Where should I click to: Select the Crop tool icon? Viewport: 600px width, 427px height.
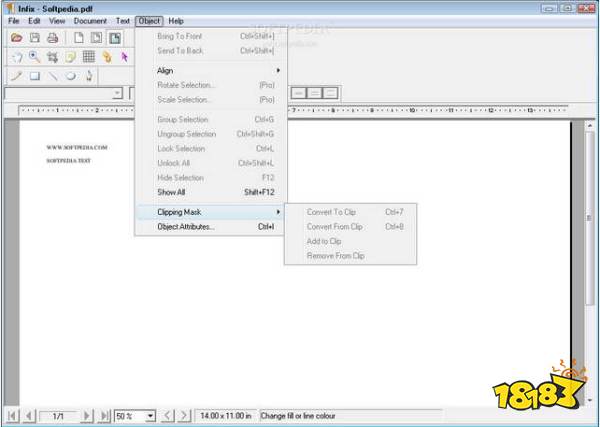52,57
